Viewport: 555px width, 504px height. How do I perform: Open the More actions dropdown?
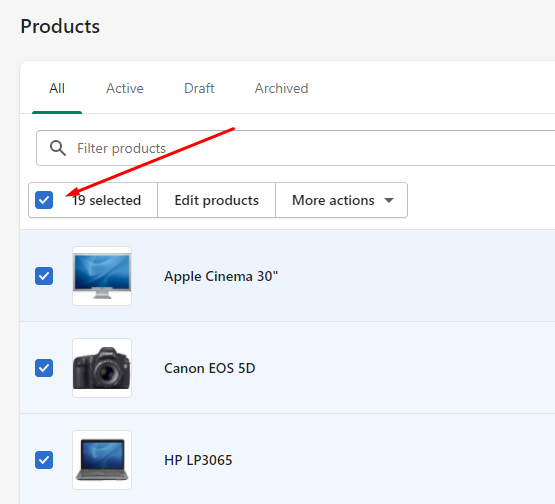point(342,200)
